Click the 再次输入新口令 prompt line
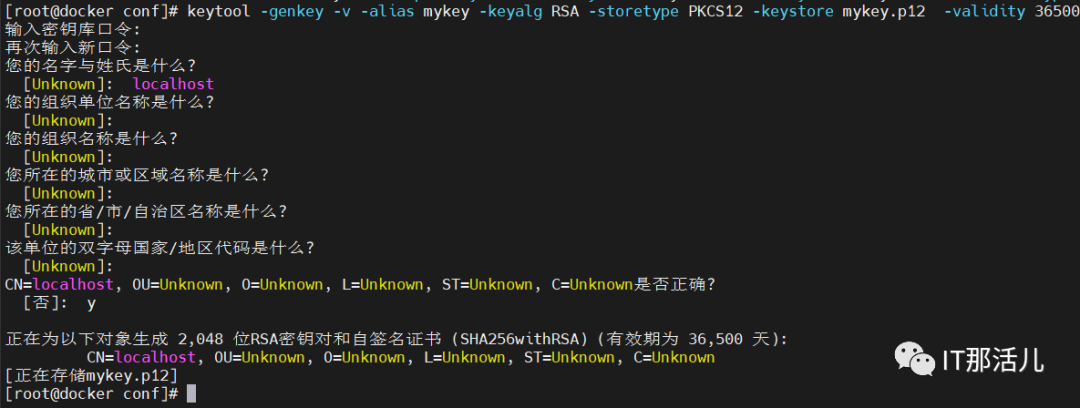Screen dimensions: 1080x408 tap(72, 47)
